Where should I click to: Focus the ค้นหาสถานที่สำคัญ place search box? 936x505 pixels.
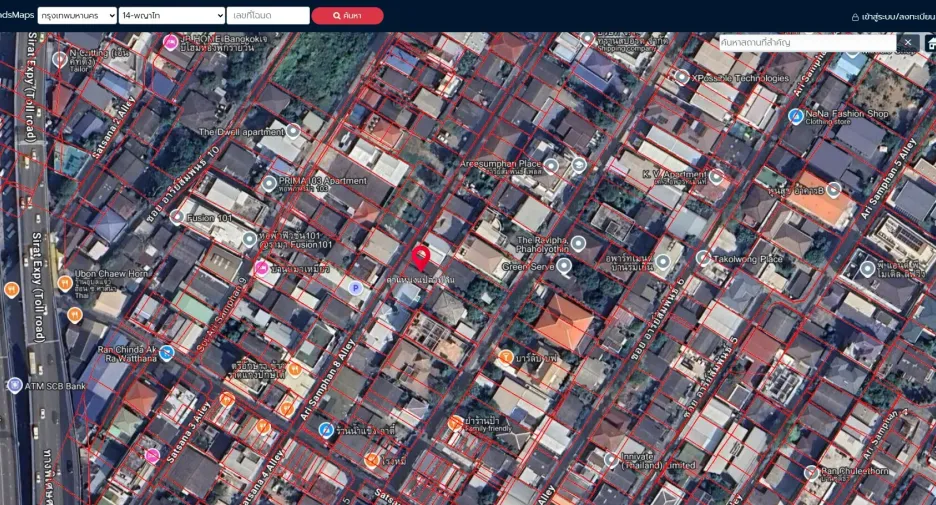[807, 42]
